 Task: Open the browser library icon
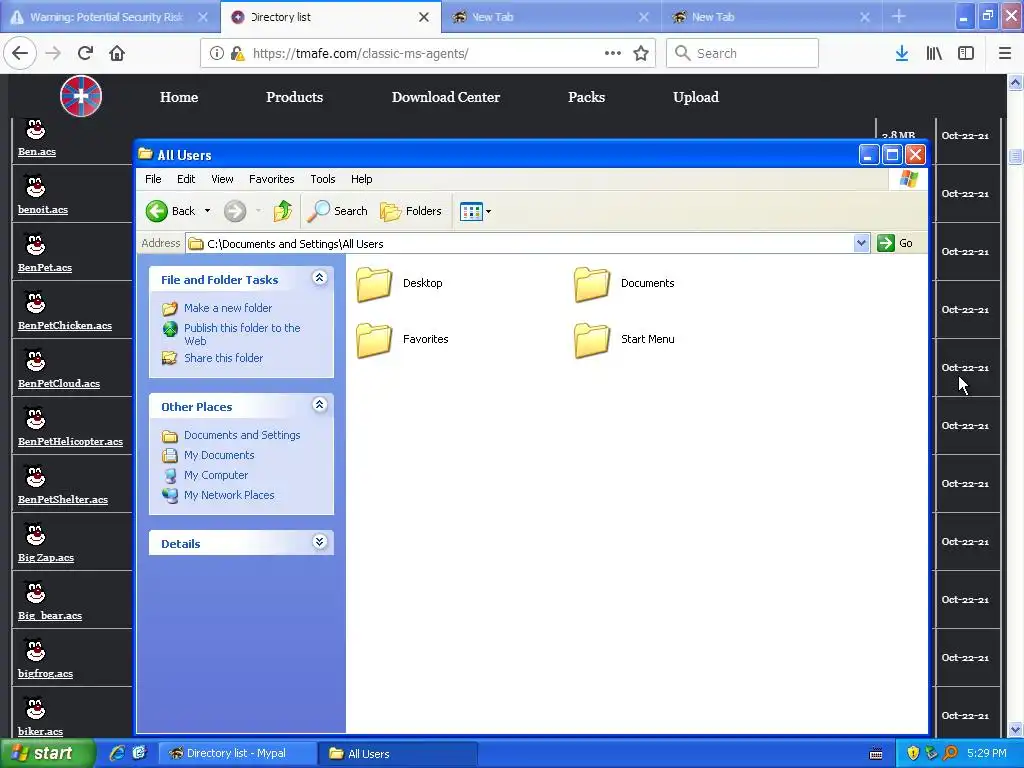[934, 53]
